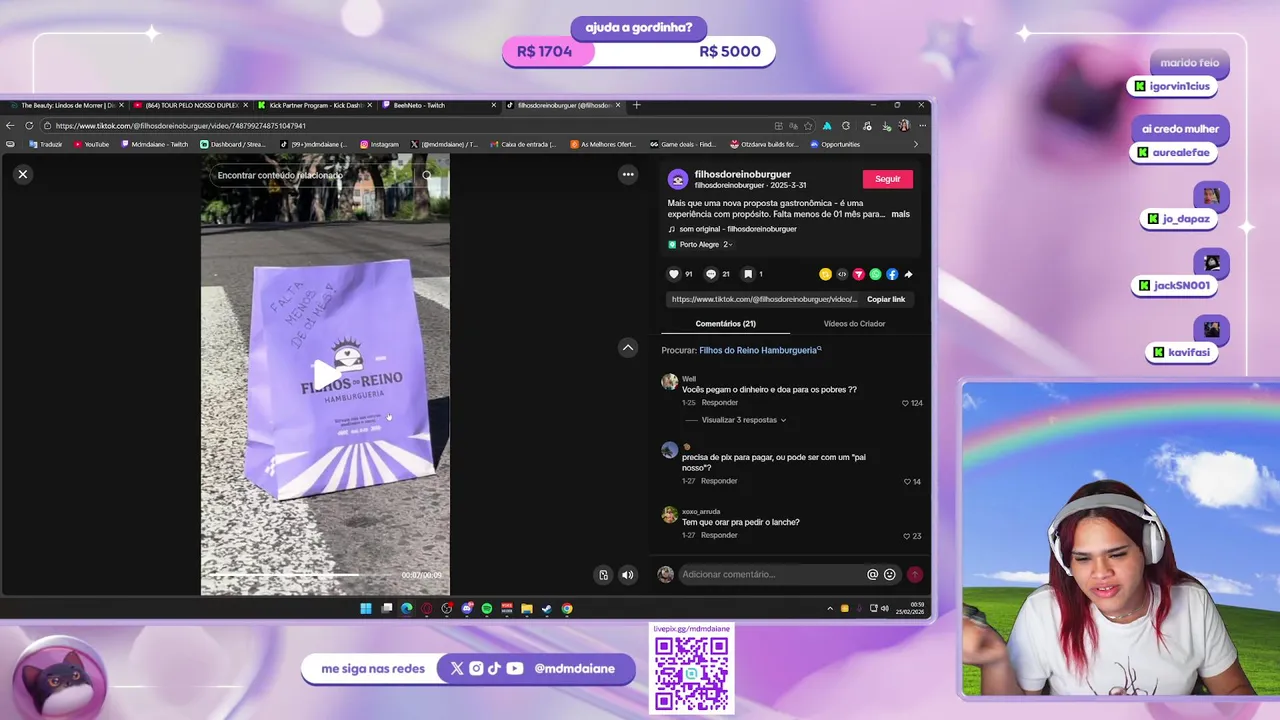
Task: Click 'som original - filhosdoreinoburguer' sound link
Action: coord(737,229)
